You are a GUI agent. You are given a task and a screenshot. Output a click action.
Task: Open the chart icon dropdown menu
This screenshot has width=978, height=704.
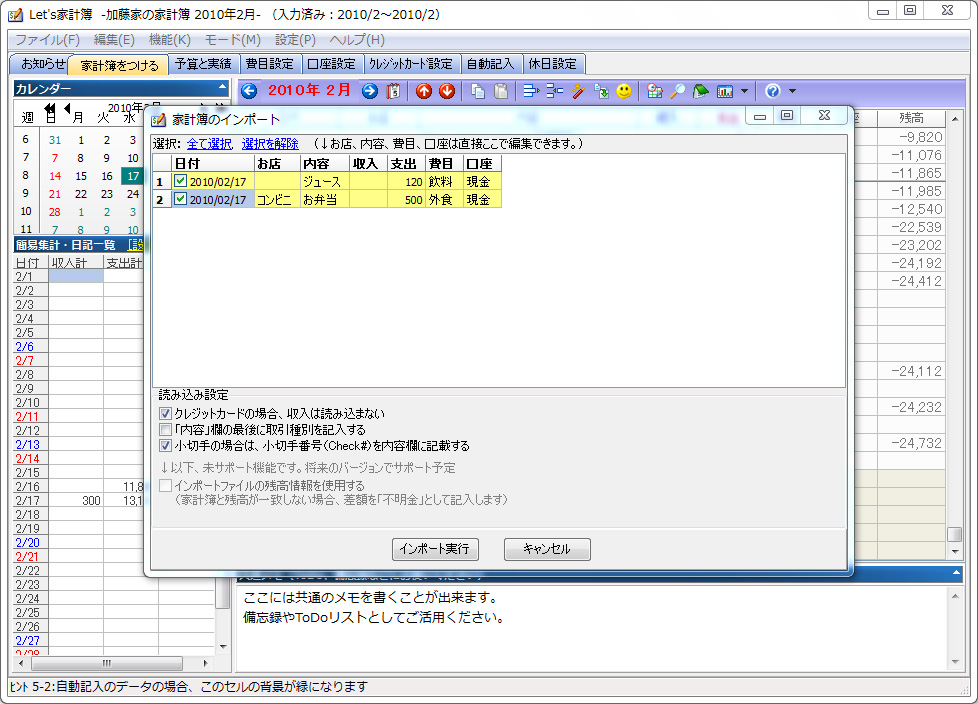(744, 91)
